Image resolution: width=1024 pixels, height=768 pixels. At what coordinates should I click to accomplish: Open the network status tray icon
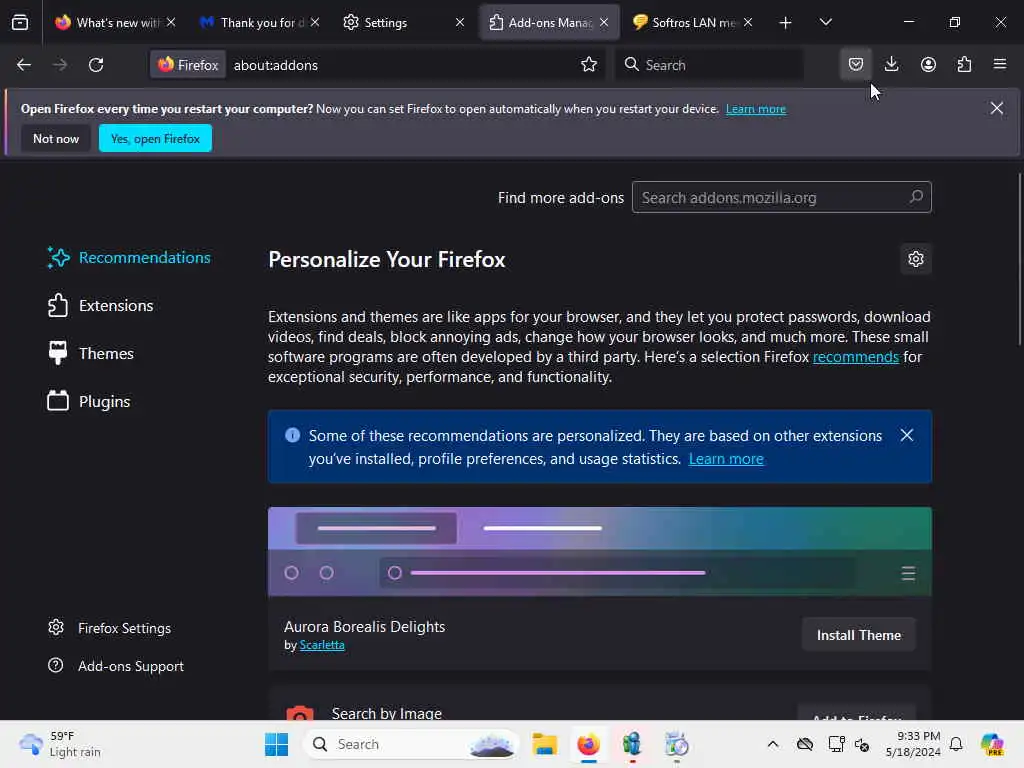[x=835, y=744]
